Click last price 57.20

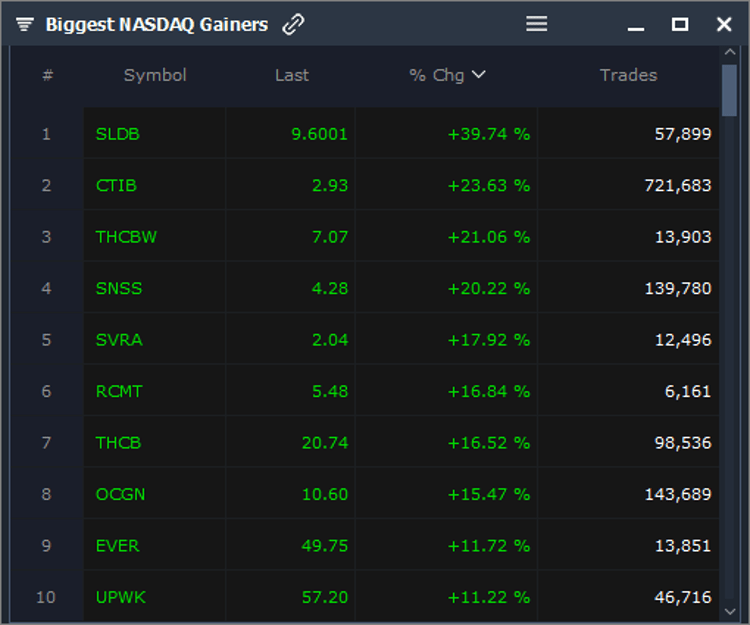pyautogui.click(x=325, y=597)
